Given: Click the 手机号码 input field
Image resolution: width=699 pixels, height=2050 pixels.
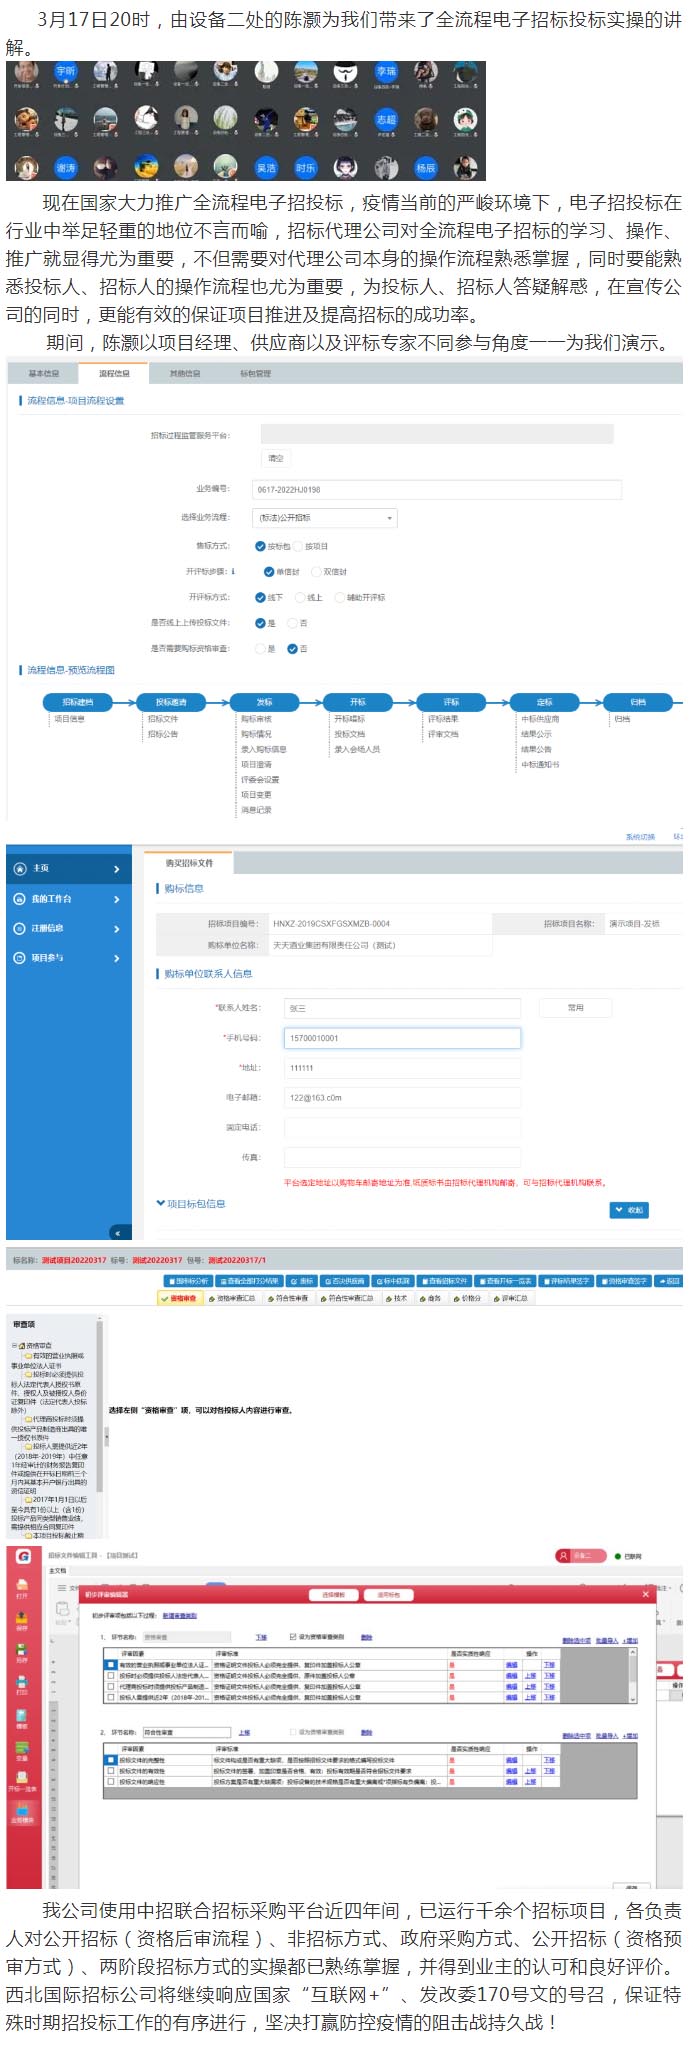Looking at the screenshot, I should pyautogui.click(x=402, y=1038).
